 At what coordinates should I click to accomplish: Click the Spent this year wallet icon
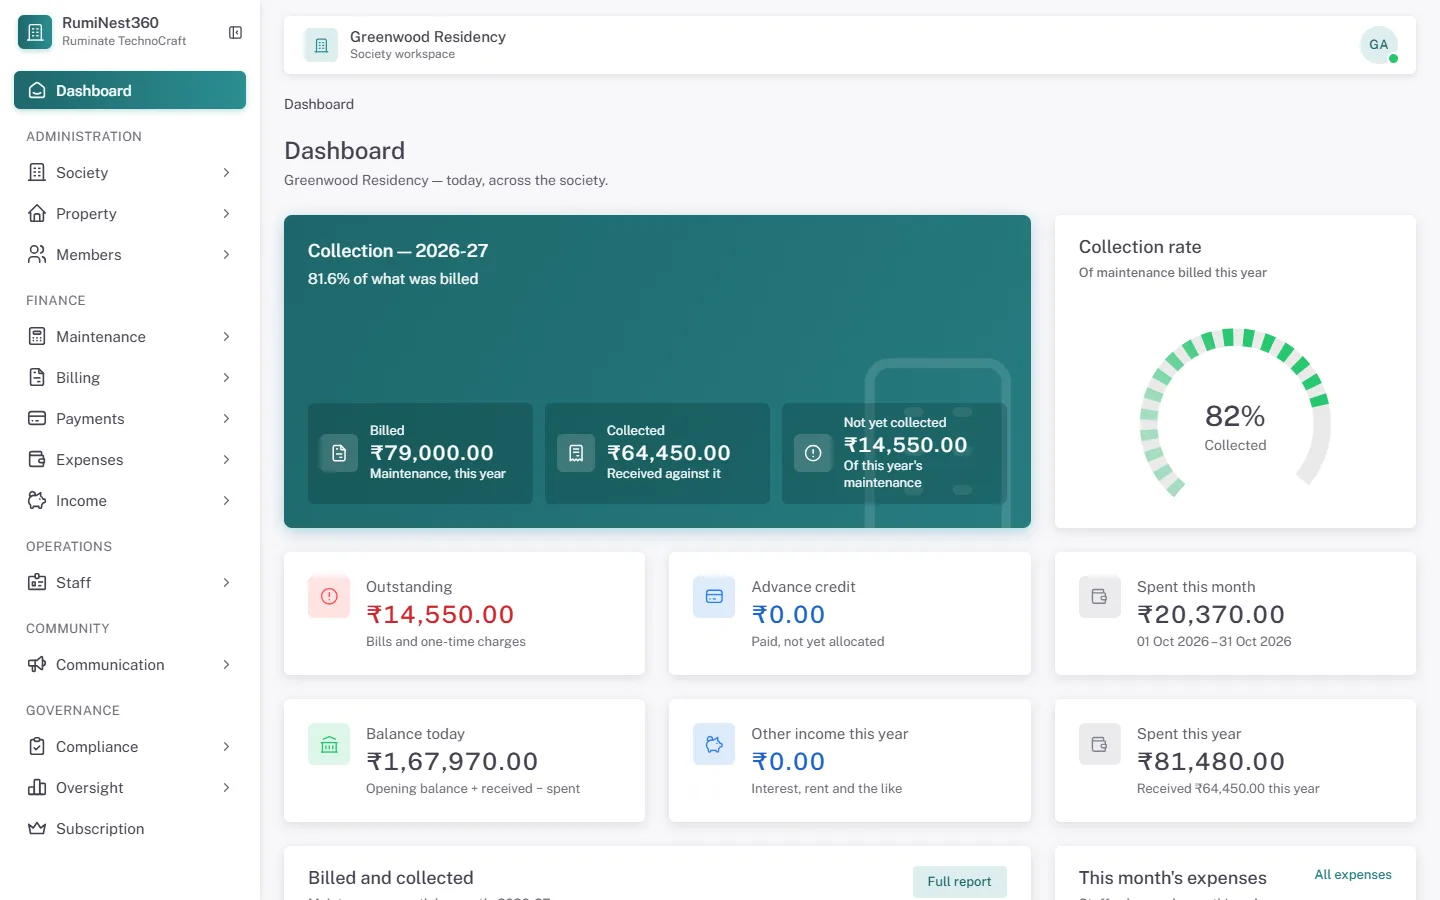coord(1100,744)
